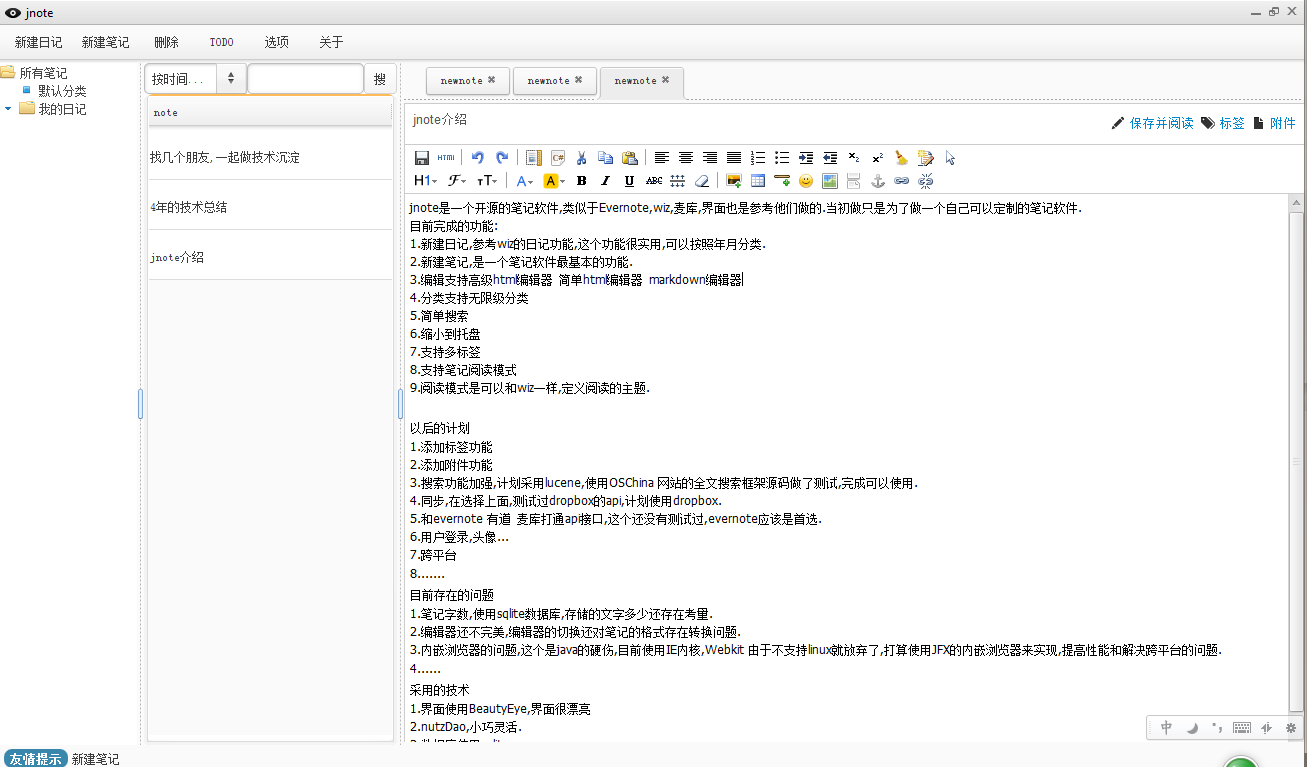
Task: Insert code block with the C# icon
Action: tap(558, 158)
